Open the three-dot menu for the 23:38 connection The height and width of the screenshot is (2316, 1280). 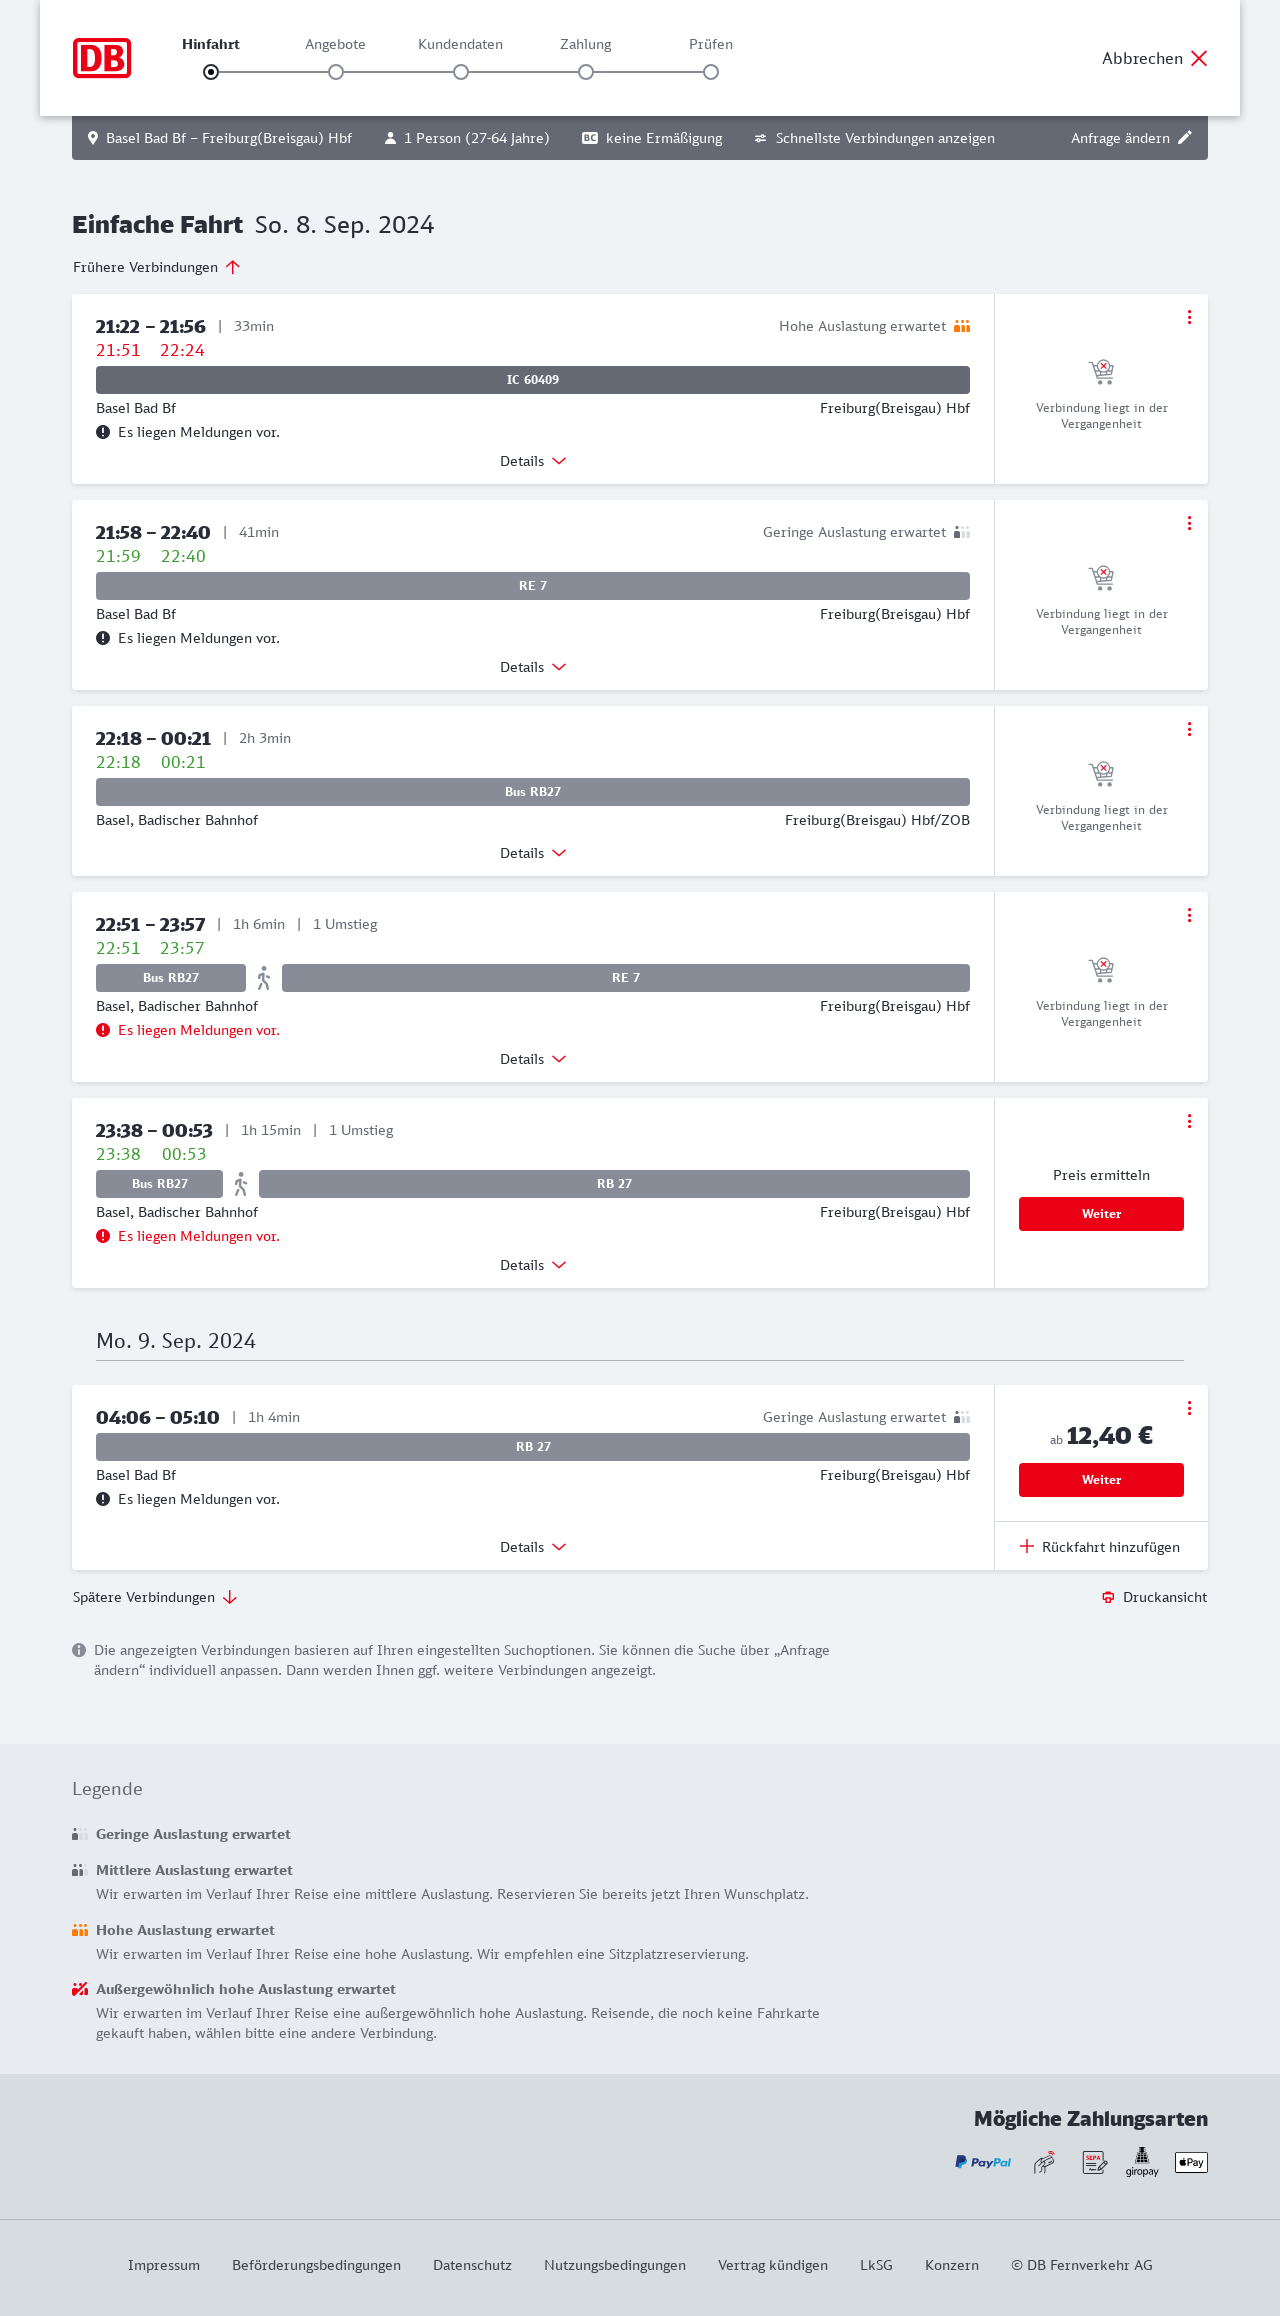pos(1189,1121)
